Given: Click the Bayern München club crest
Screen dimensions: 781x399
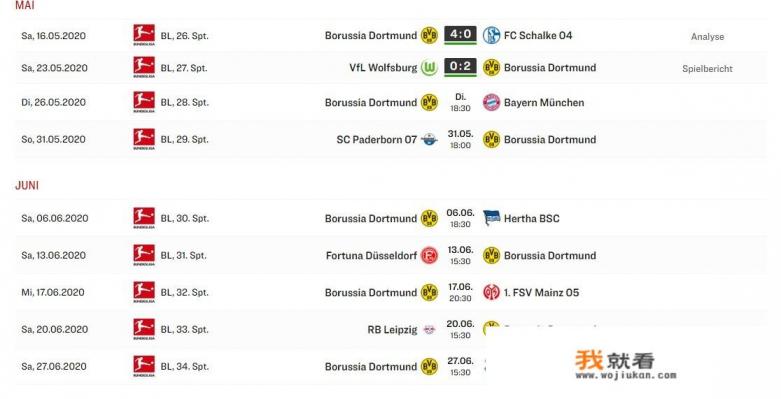Looking at the screenshot, I should coord(491,103).
